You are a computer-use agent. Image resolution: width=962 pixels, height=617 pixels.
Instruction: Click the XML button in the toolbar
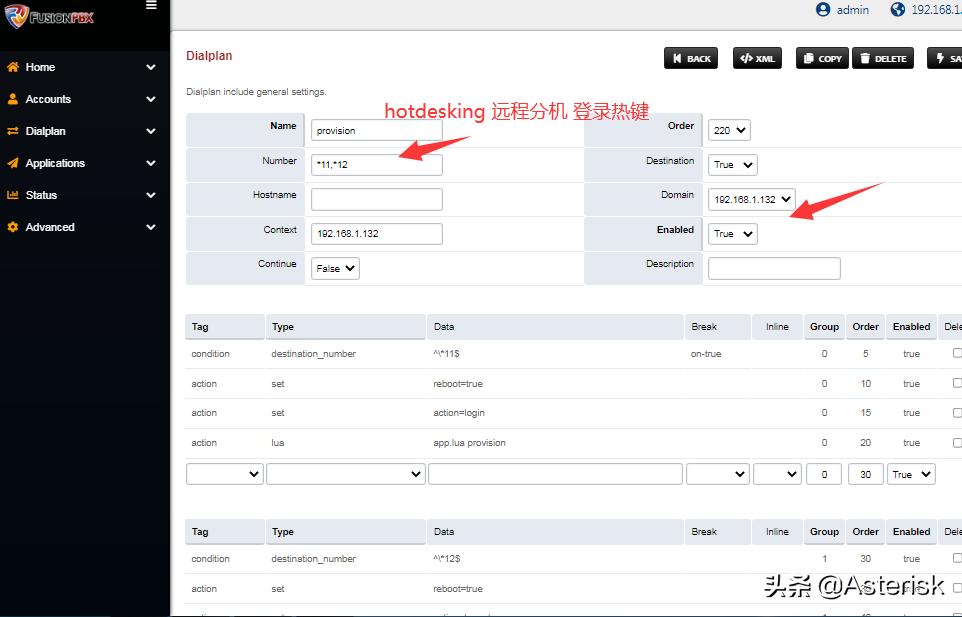757,58
